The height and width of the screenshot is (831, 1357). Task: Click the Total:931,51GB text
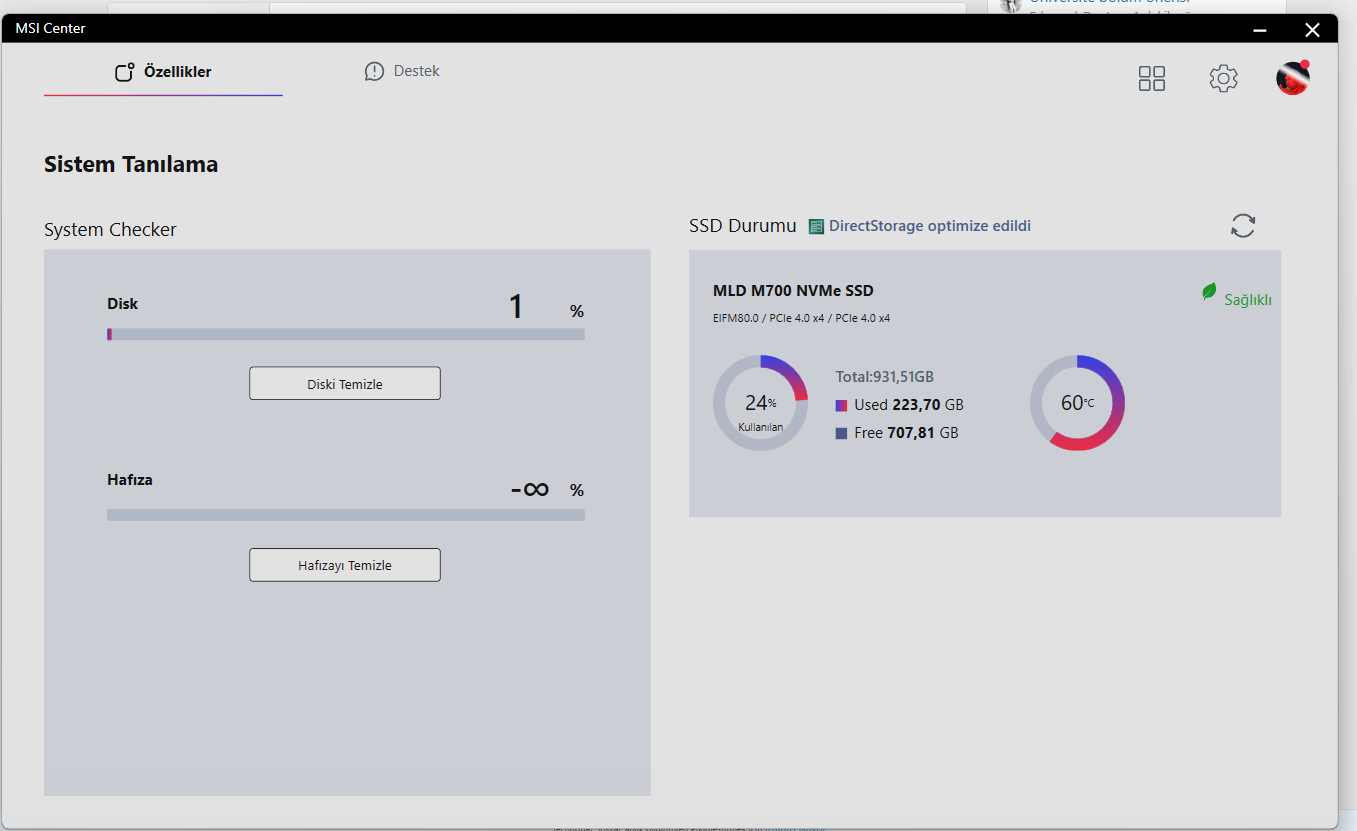click(885, 377)
